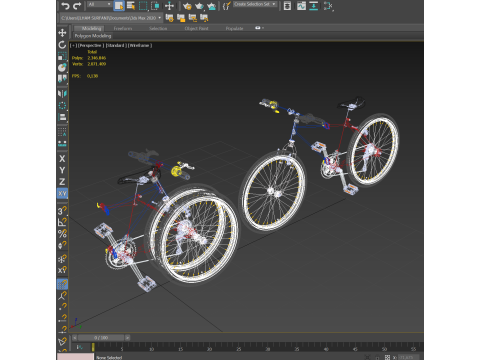The width and height of the screenshot is (480, 360).
Task: Open the Schematic View icon
Action: 328,6
